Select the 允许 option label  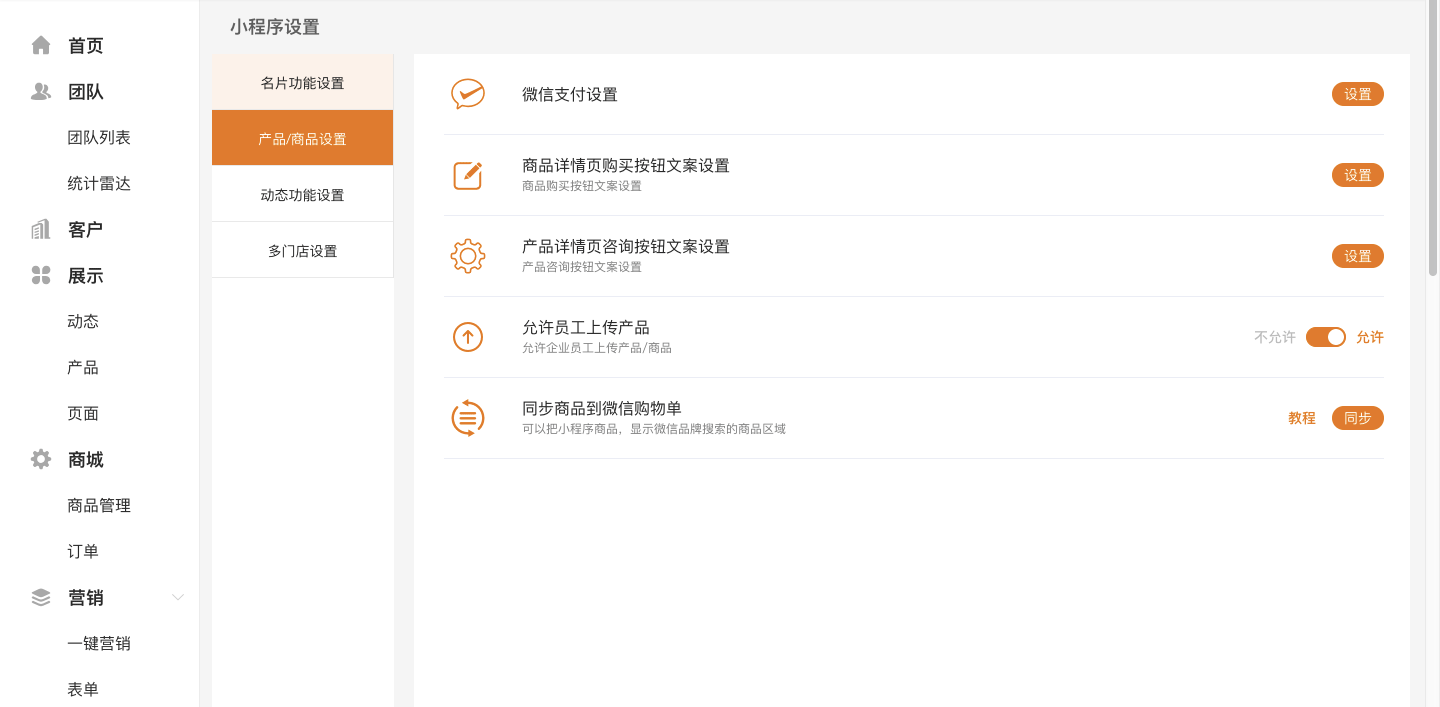click(1369, 337)
